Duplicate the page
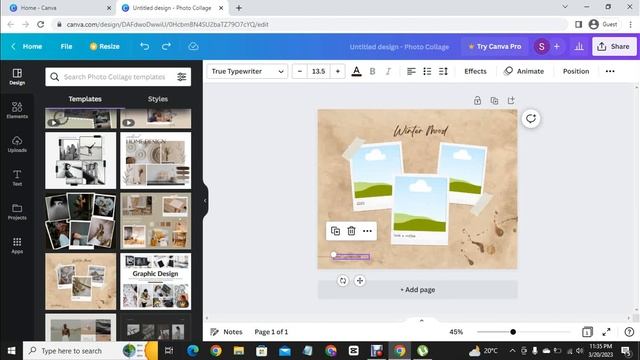This screenshot has width=640, height=360. click(494, 100)
